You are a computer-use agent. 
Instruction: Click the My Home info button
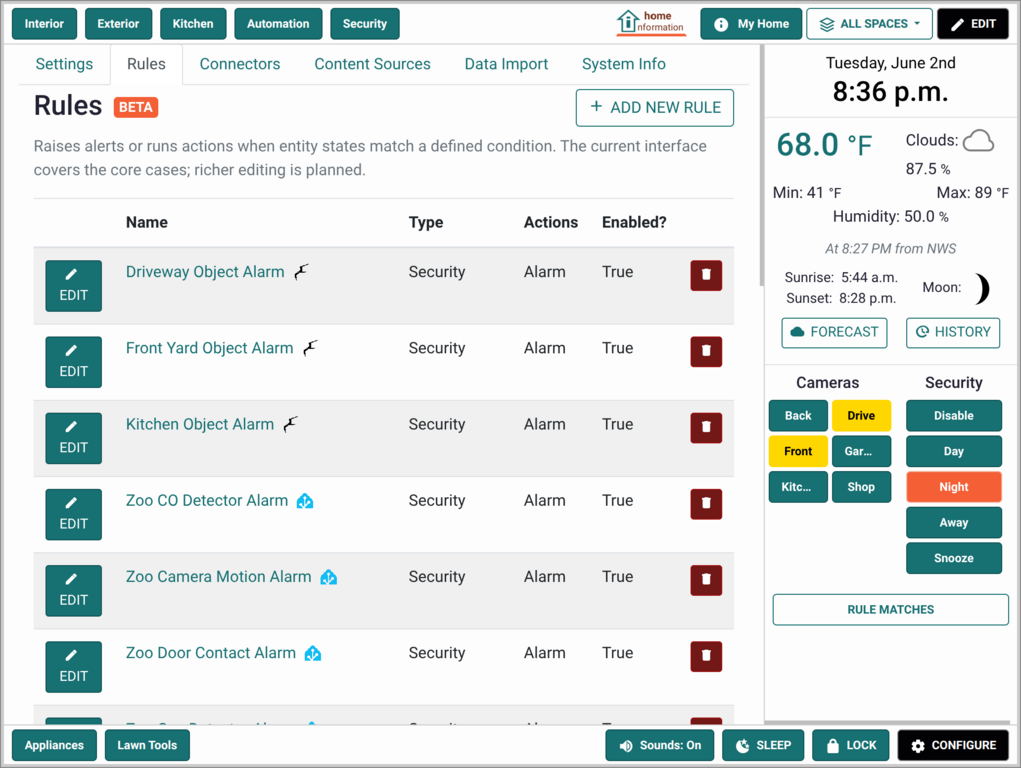point(751,24)
